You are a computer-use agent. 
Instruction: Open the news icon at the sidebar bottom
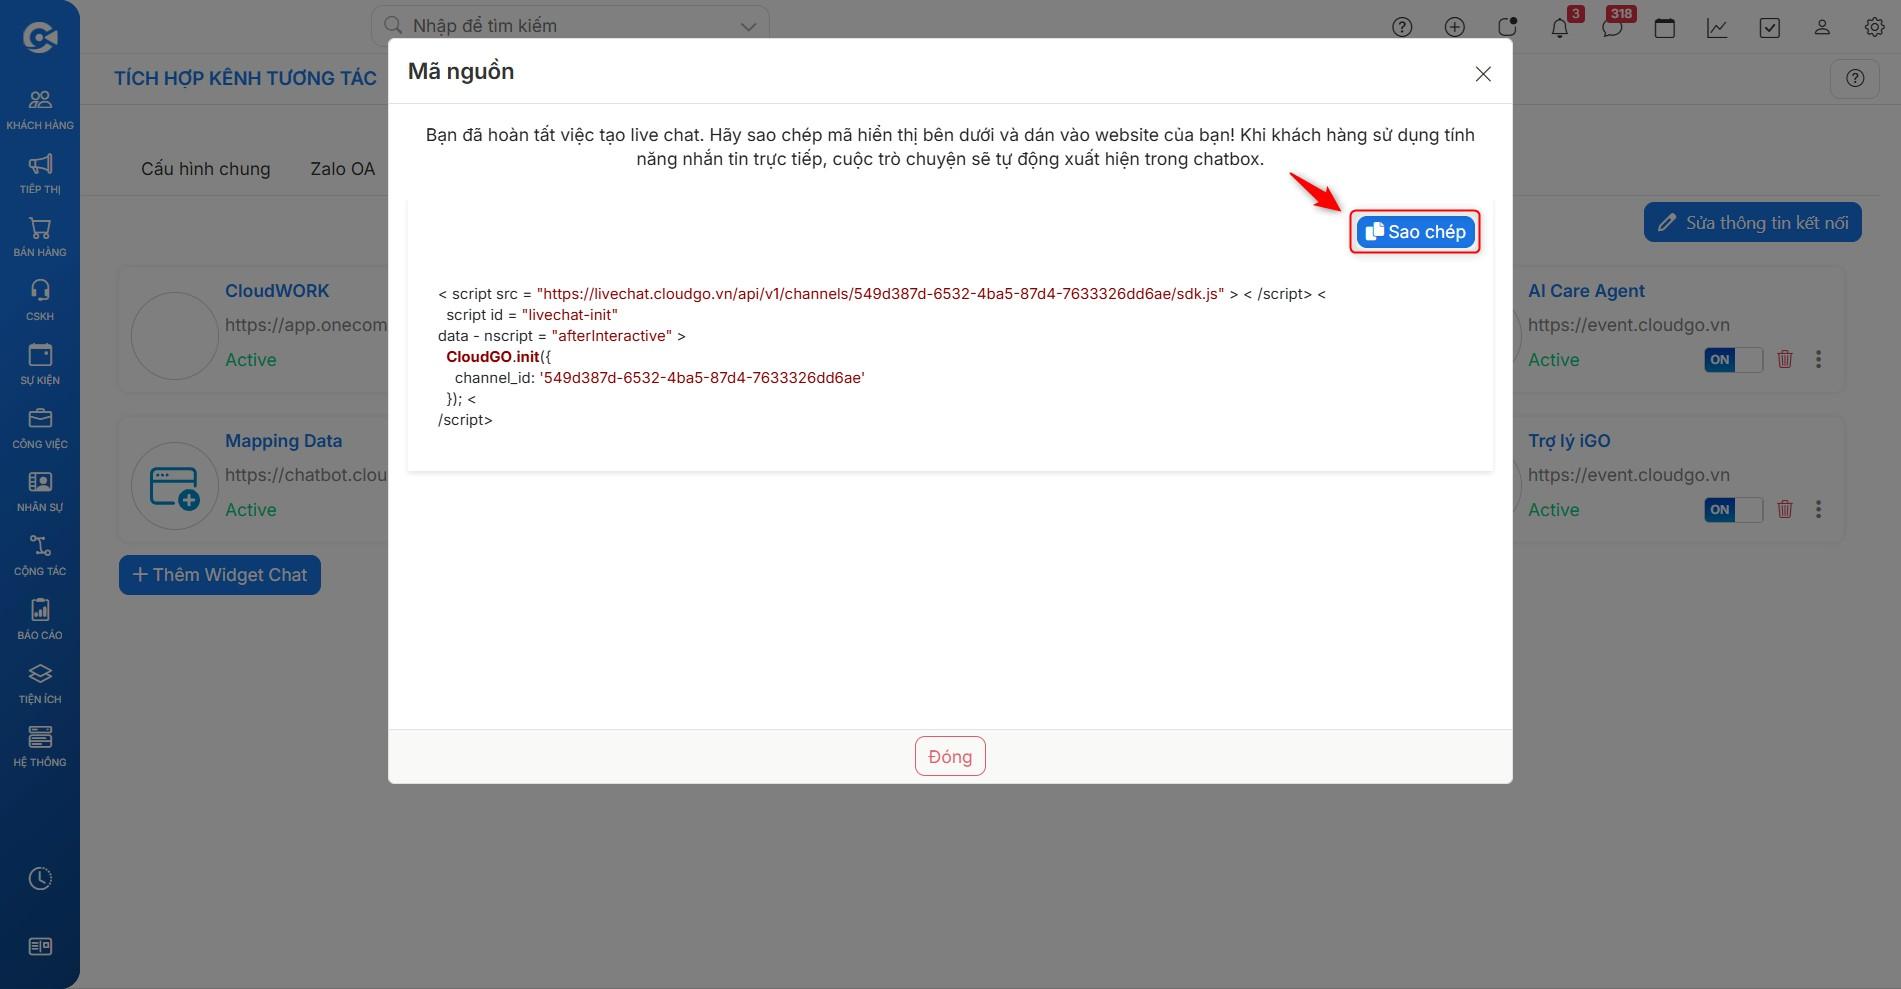(x=40, y=946)
